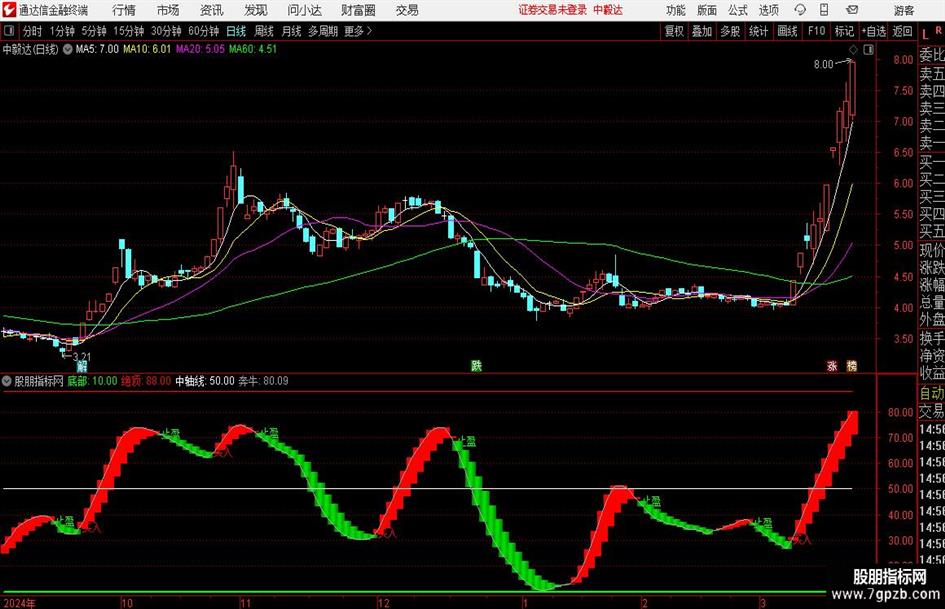The image size is (945, 609).
Task: Click the MA10: 6.01 indicator label
Action: point(147,49)
